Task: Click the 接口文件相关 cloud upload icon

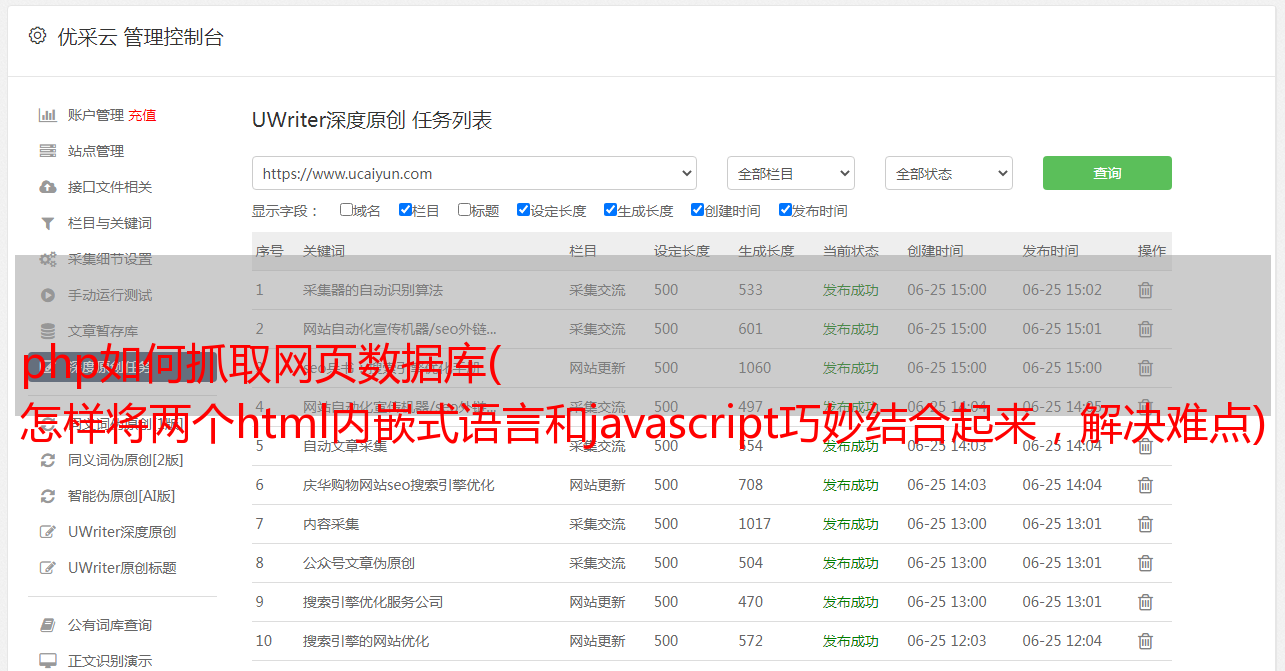Action: coord(47,187)
